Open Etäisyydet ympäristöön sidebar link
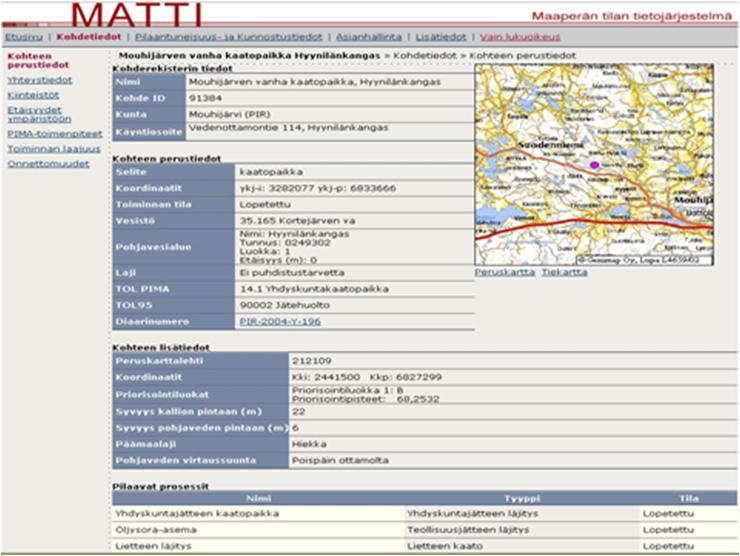Viewport: 740px width, 556px height. coord(39,115)
